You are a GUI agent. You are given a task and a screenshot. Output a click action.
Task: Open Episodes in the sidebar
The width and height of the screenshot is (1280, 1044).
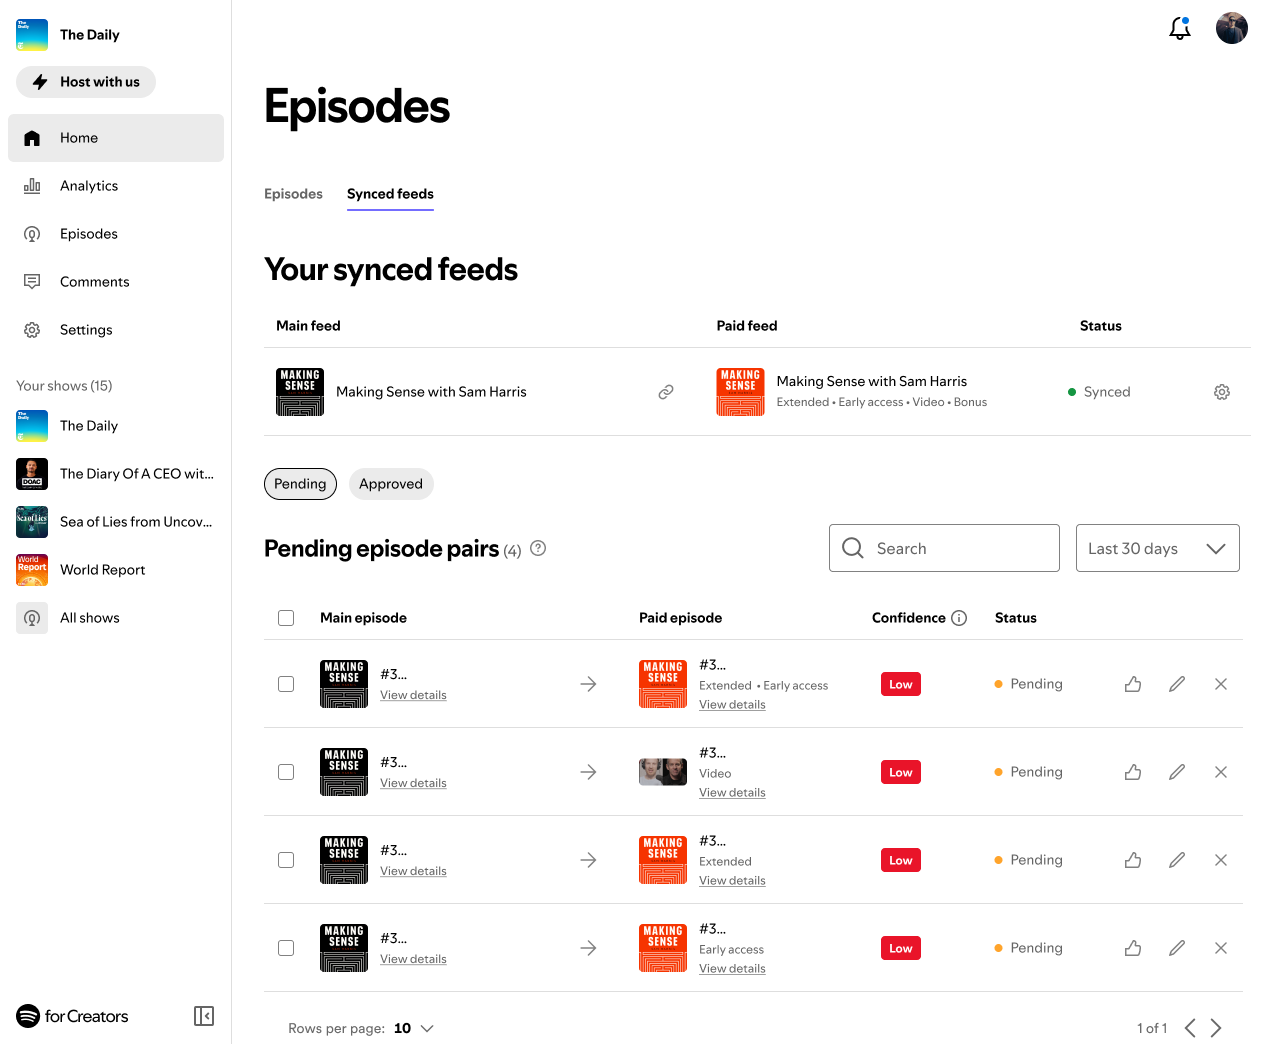[x=116, y=234]
